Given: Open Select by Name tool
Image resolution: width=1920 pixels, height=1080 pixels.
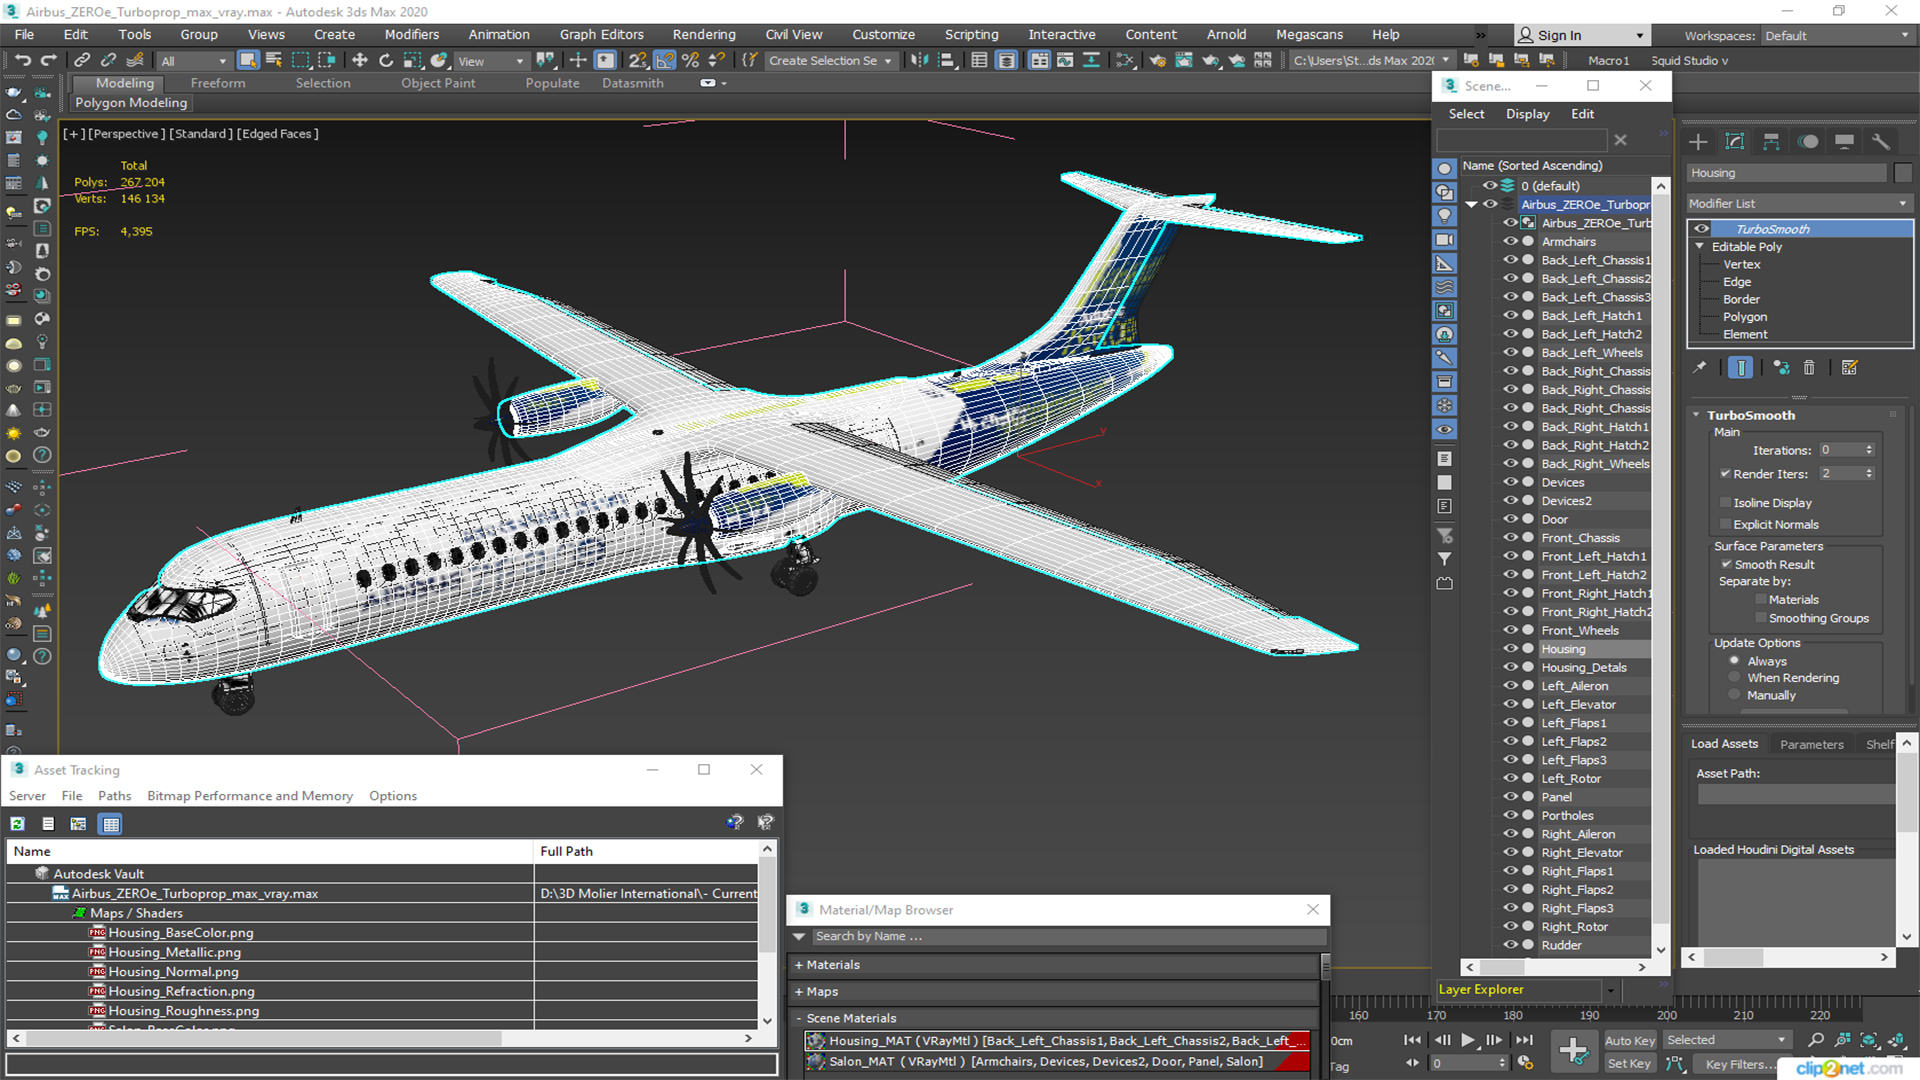Looking at the screenshot, I should point(274,60).
